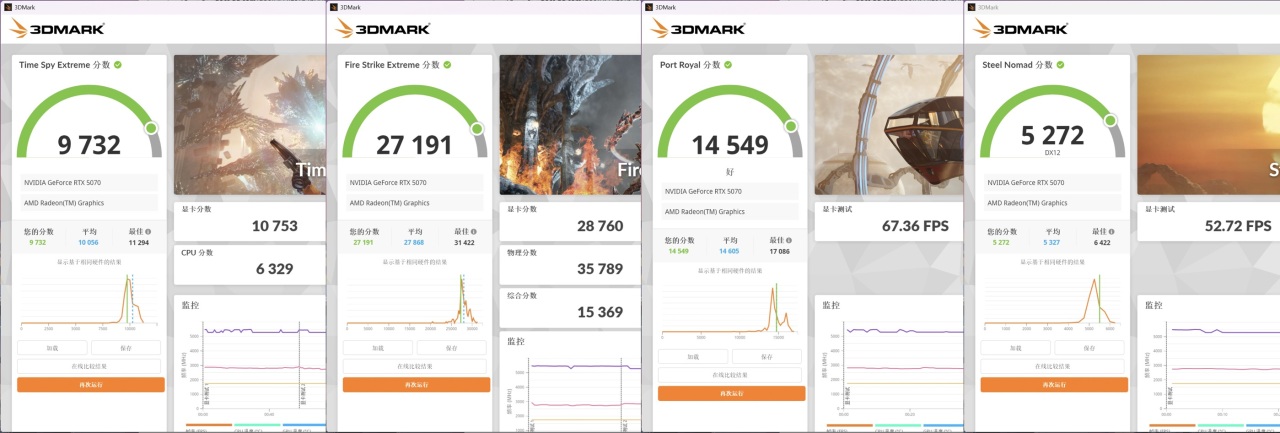
Task: Click best score 31 422 in Fire Strike window
Action: pos(464,242)
